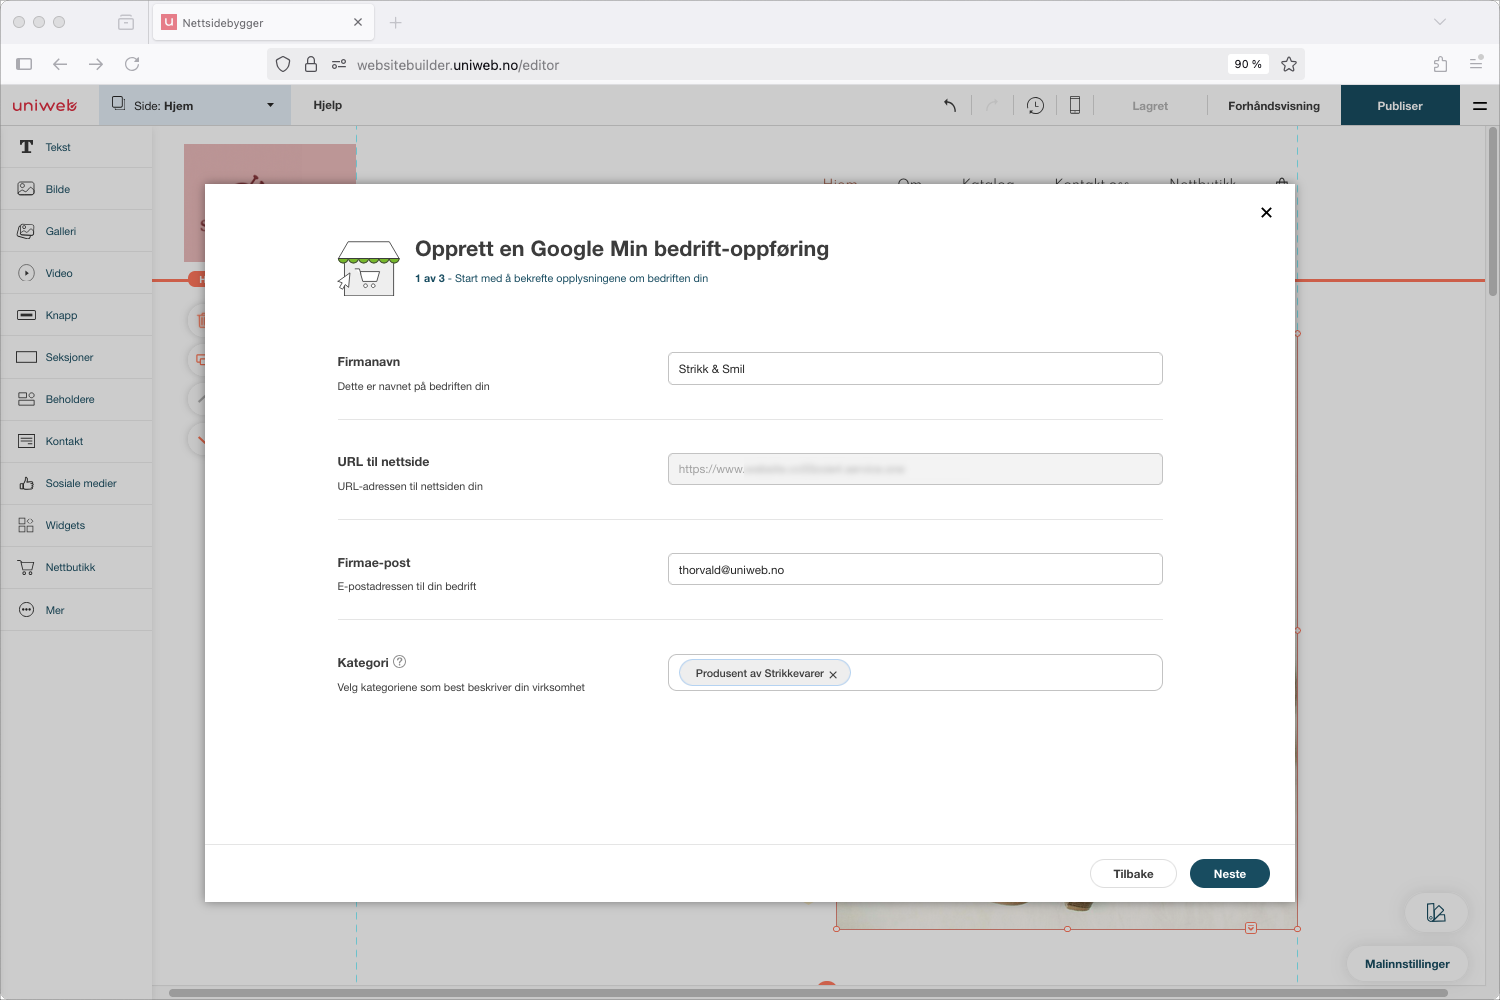Select the Knapp element
The image size is (1500, 1000).
(x=76, y=315)
